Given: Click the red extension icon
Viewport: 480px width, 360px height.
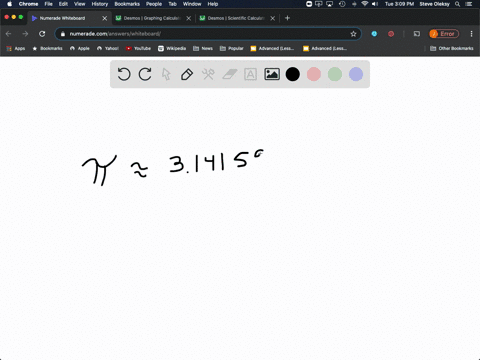Looking at the screenshot, I should point(391,34).
